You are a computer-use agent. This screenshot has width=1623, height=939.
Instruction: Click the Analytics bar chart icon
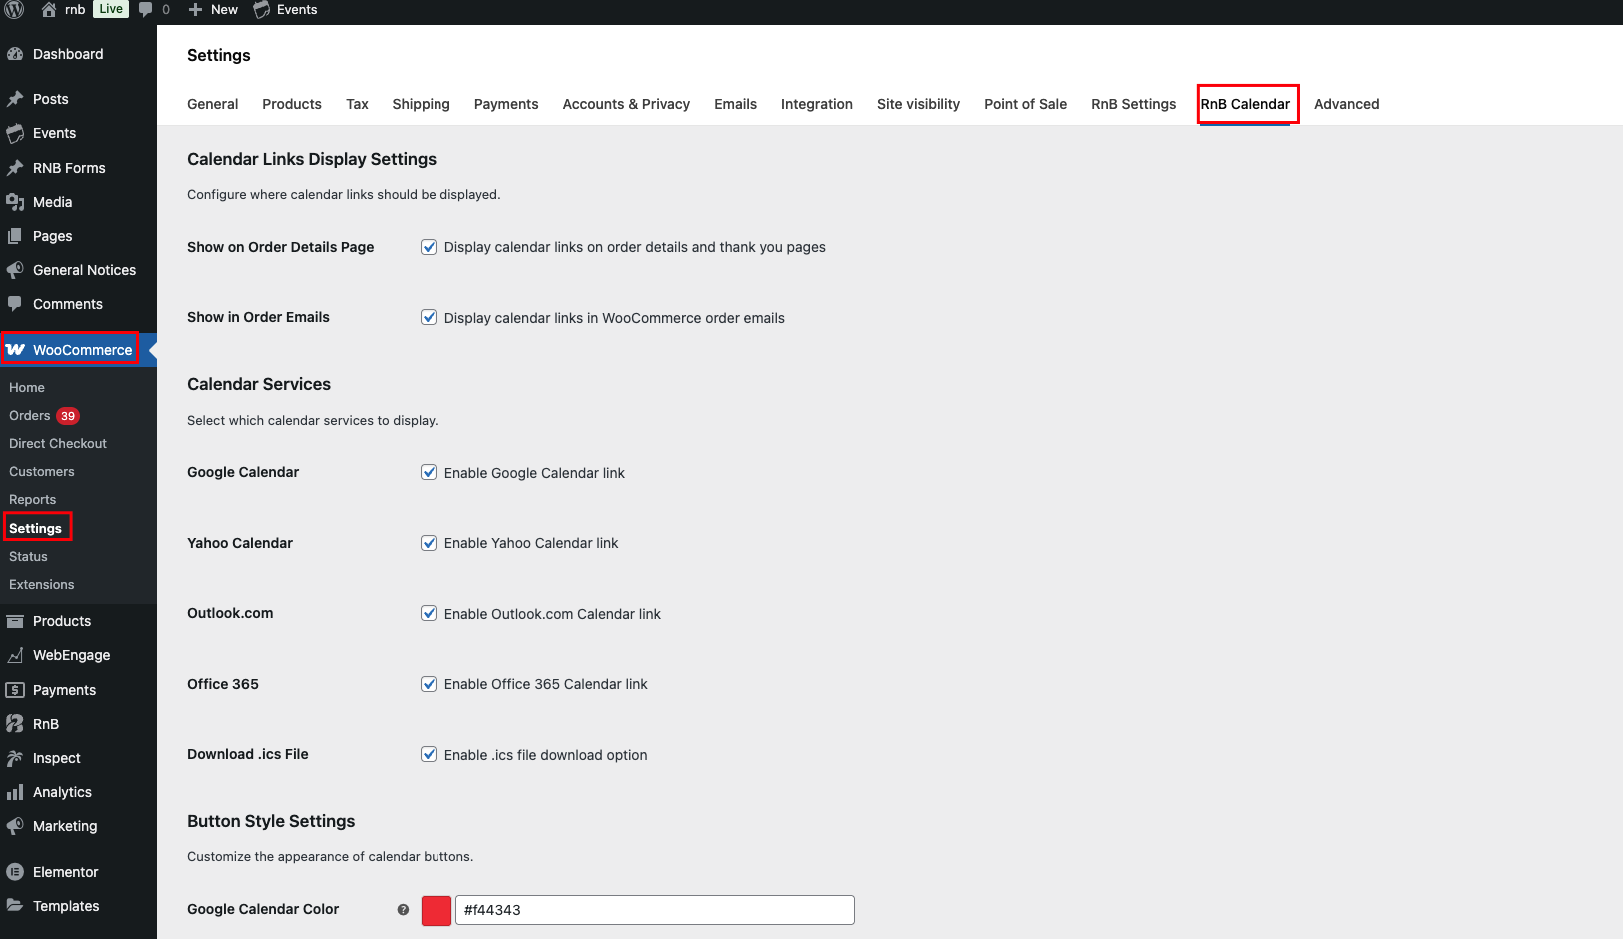pyautogui.click(x=15, y=792)
